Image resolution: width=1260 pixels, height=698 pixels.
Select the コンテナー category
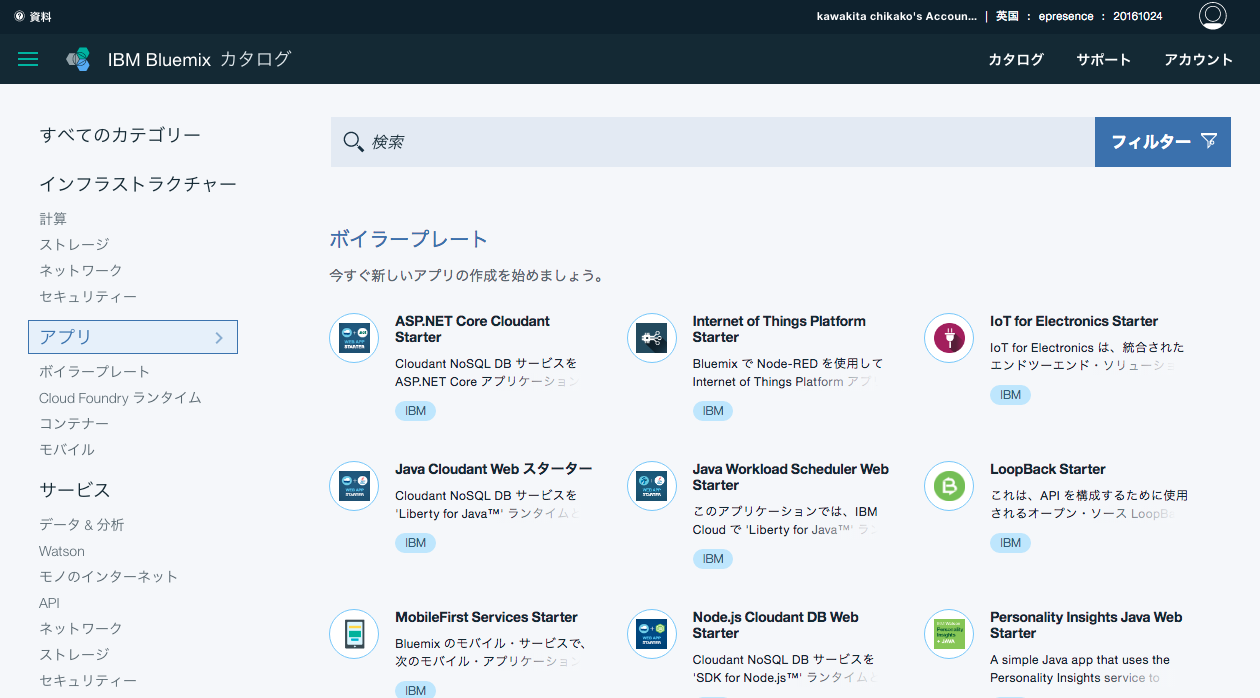(x=74, y=423)
